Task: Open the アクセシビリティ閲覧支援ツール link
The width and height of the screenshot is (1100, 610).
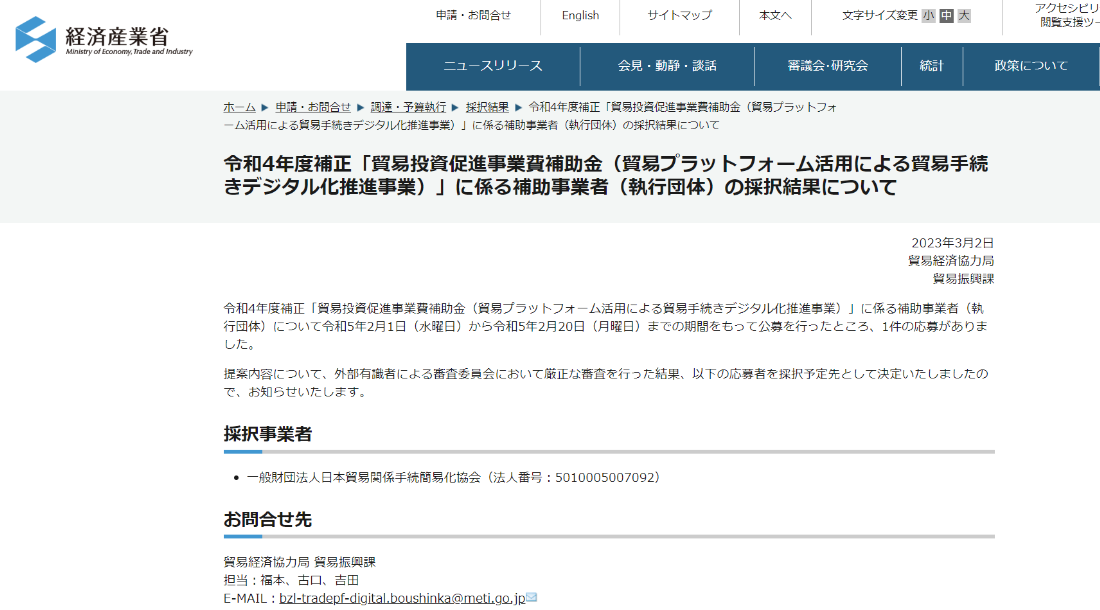Action: click(x=1066, y=15)
